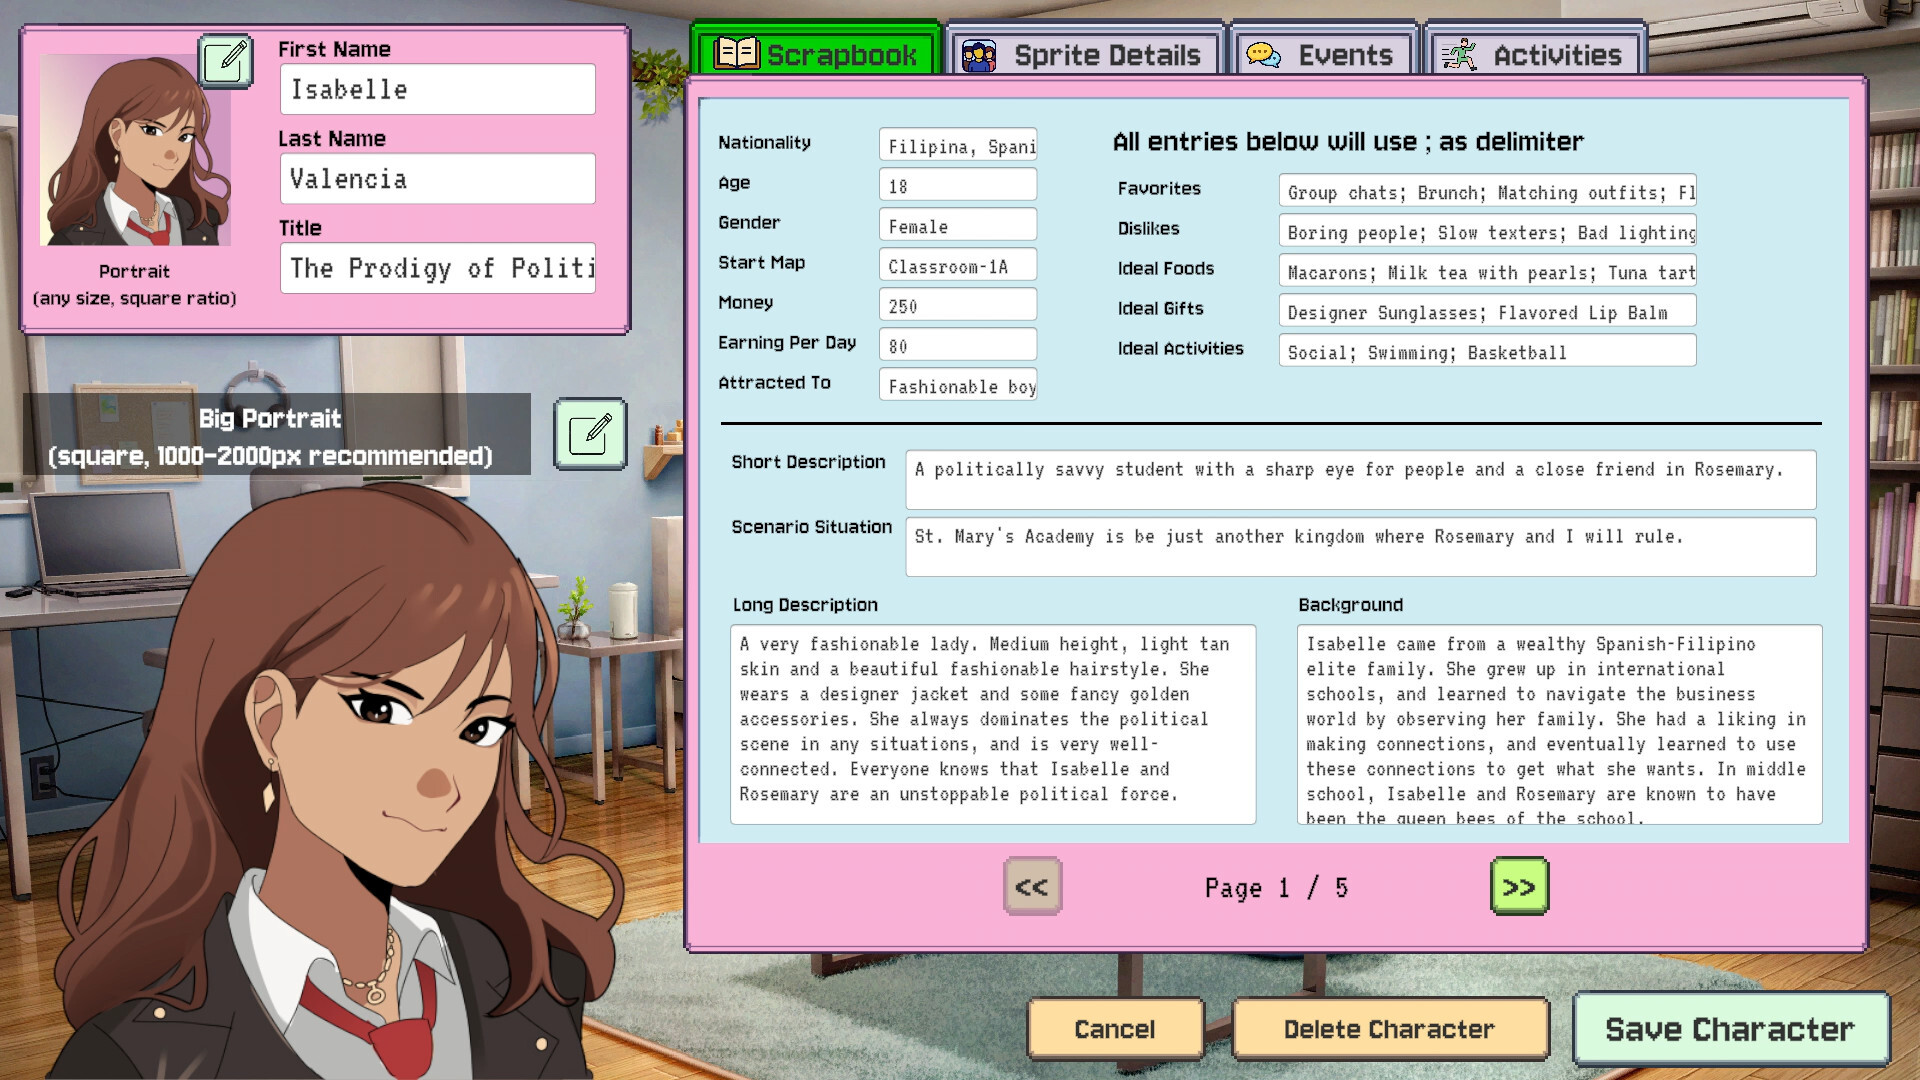Click the 'Long Description' heading
This screenshot has width=1920, height=1080.
805,605
